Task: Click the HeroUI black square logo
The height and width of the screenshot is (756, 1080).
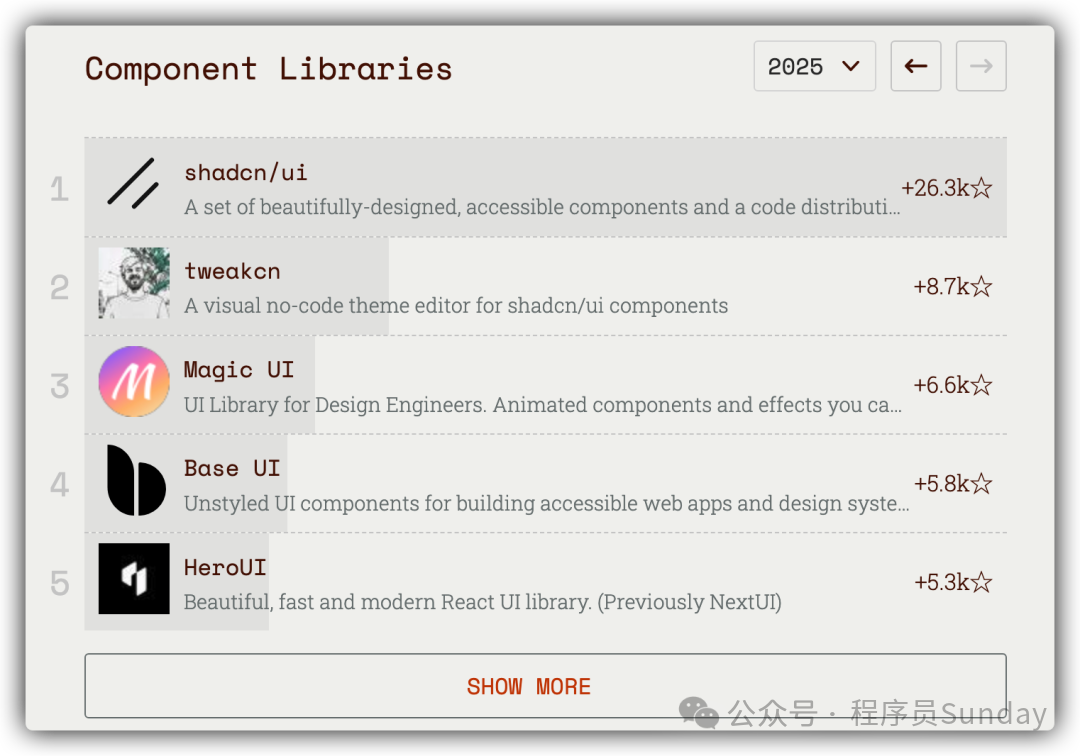Action: tap(134, 579)
